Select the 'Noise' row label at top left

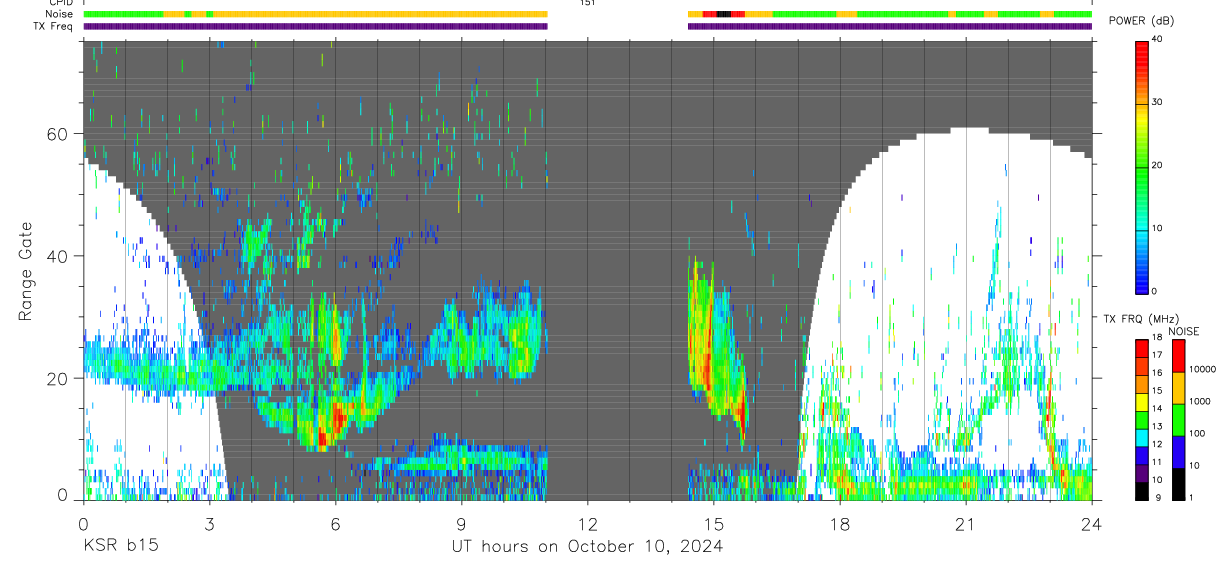(x=60, y=14)
